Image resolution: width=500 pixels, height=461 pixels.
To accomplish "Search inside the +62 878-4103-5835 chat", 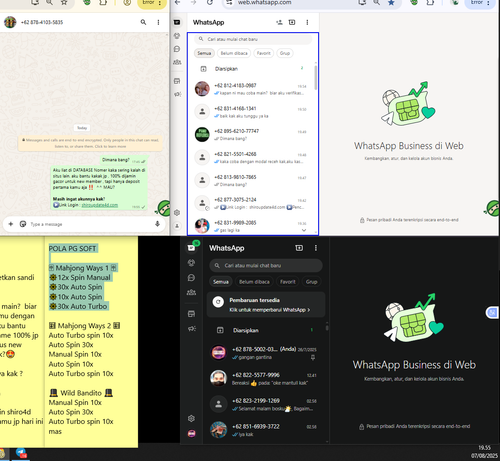I will pos(143,22).
